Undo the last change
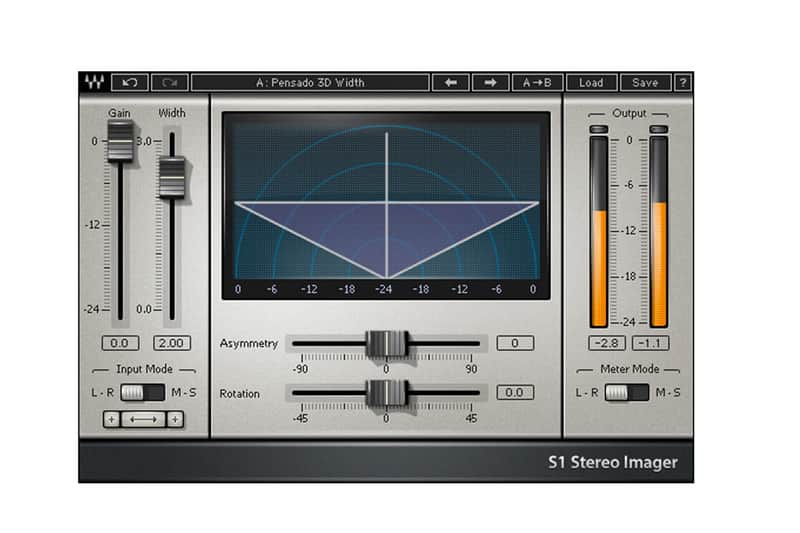Viewport: 800px width, 533px height. 130,83
